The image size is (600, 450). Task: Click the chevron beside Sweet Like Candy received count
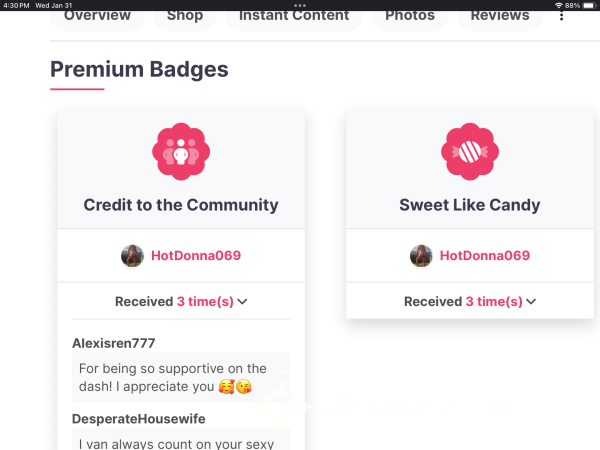pos(531,302)
